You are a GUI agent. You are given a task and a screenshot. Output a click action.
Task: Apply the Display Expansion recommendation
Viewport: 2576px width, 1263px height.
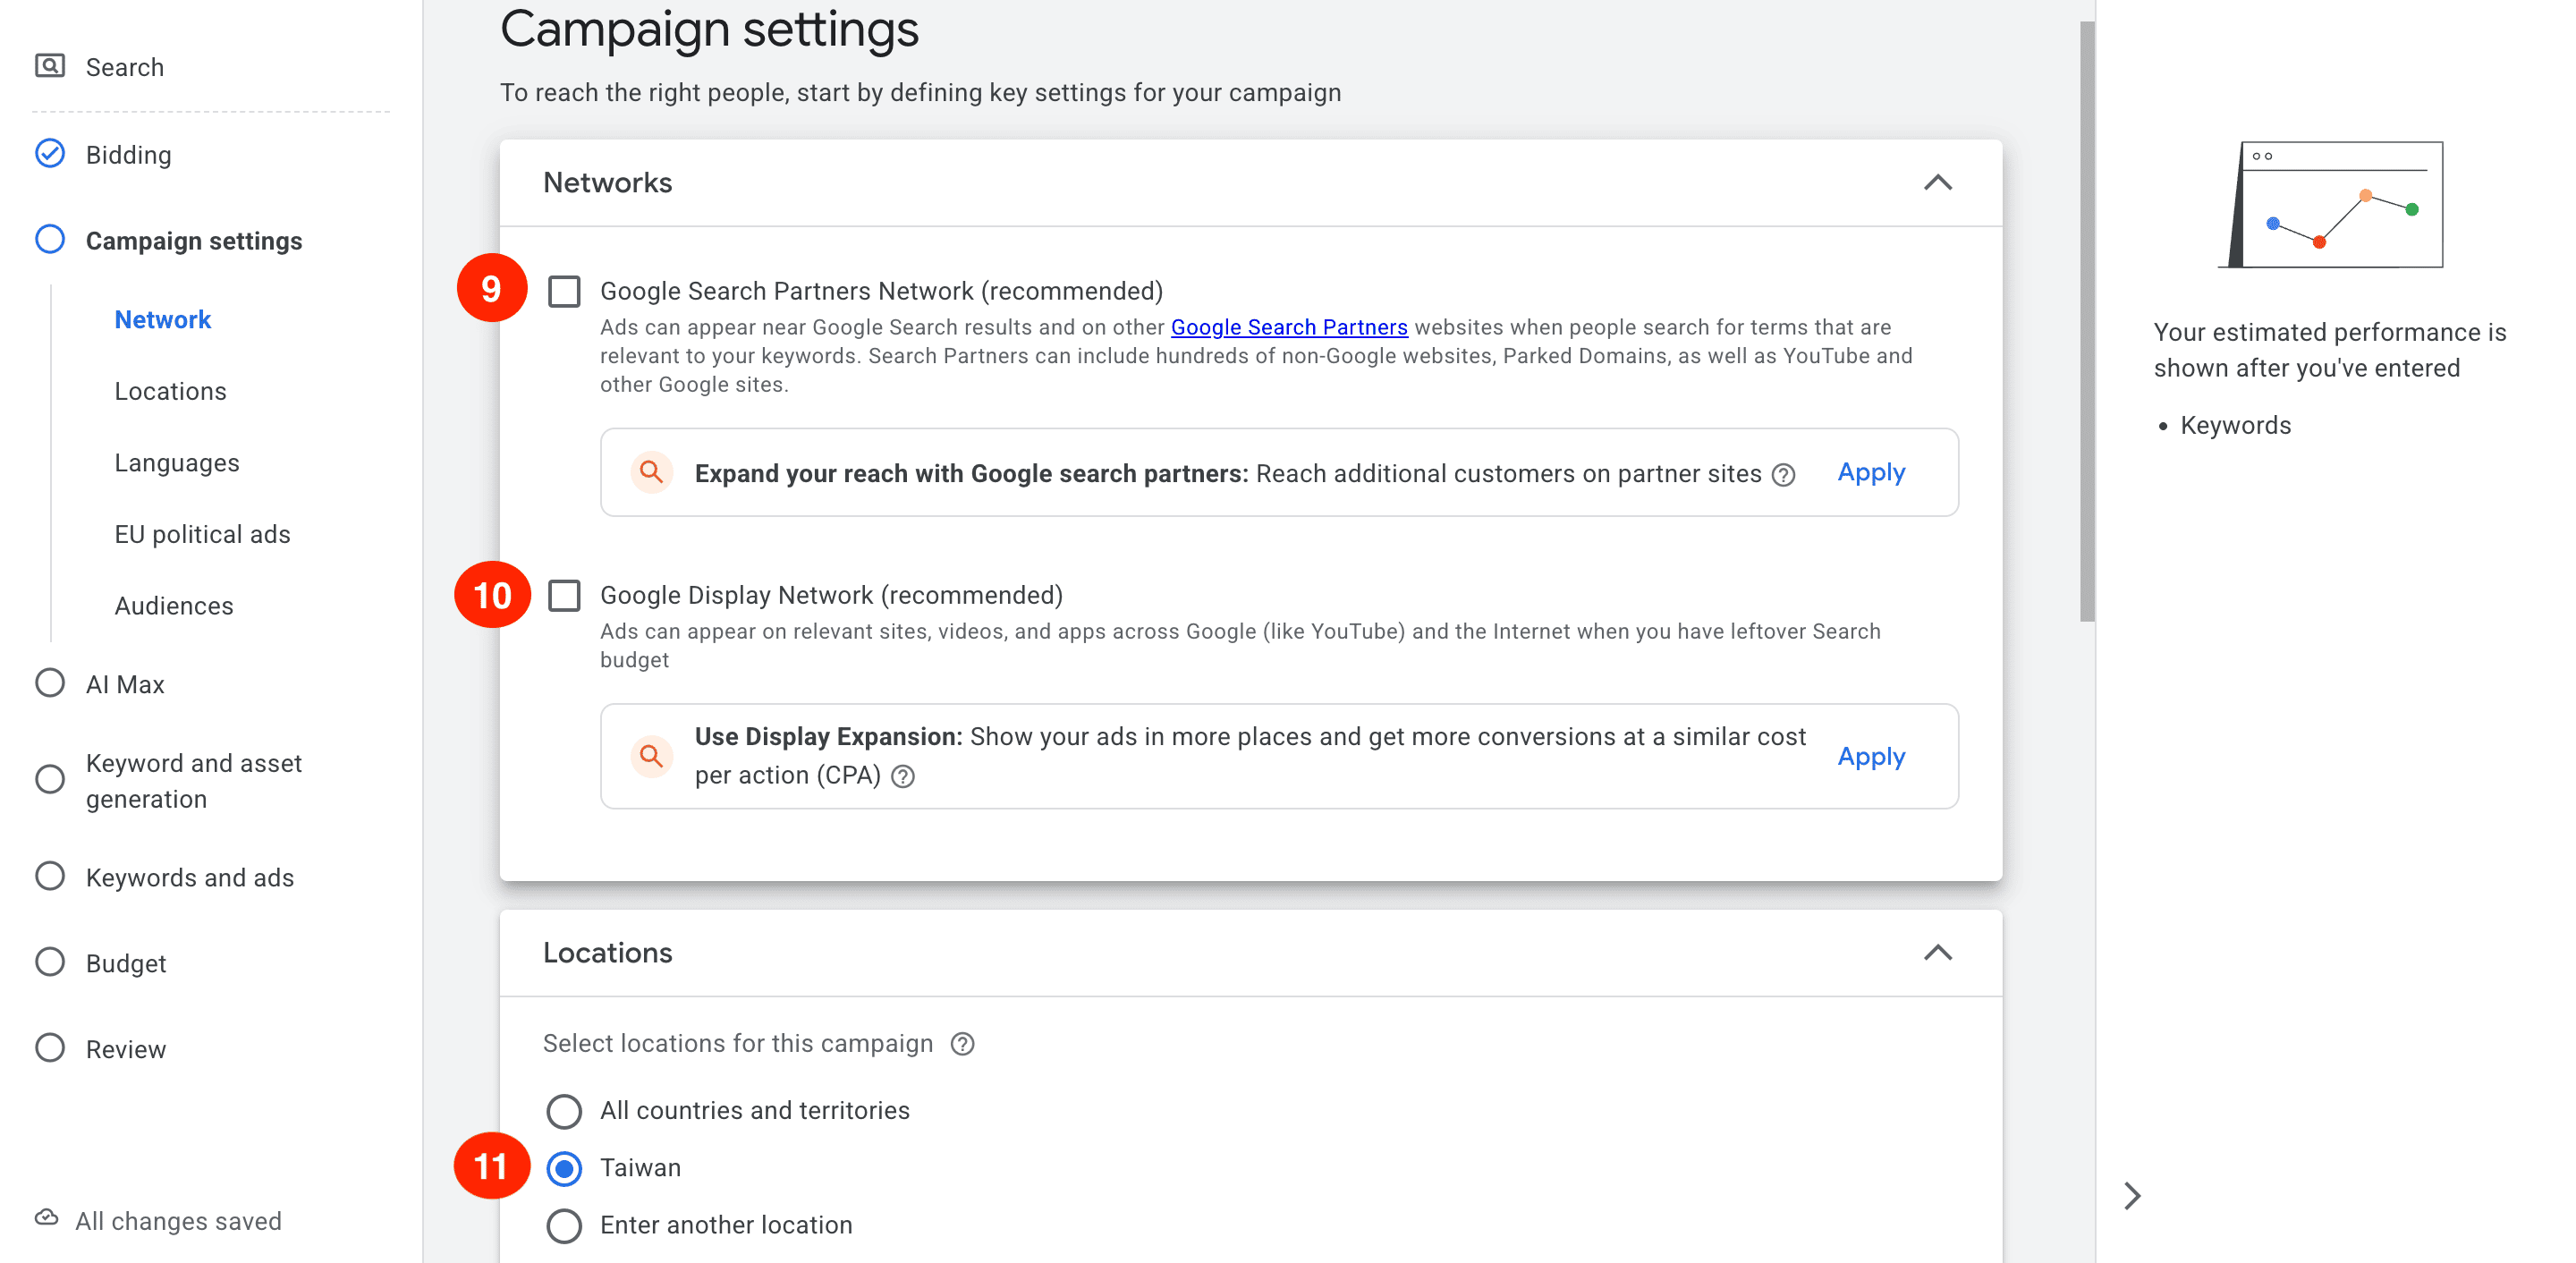(1871, 756)
